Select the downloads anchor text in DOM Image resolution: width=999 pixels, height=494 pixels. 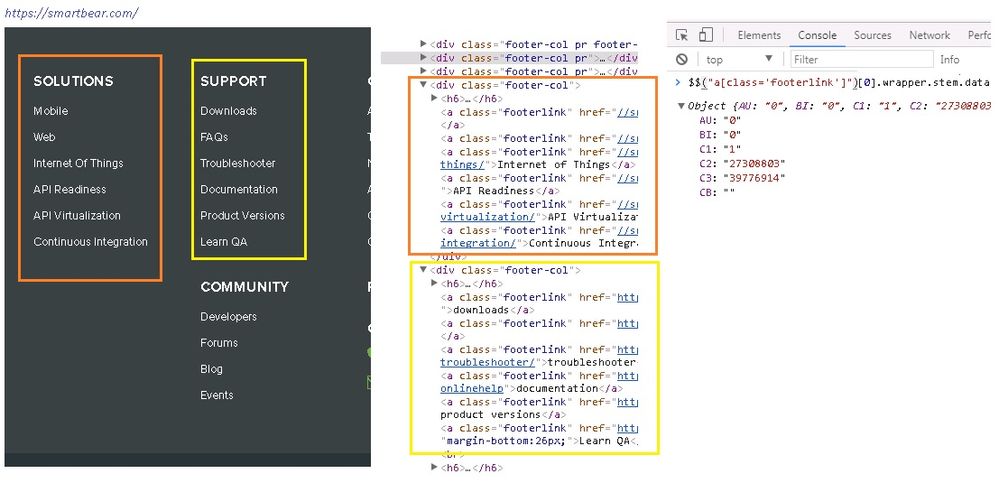481,310
